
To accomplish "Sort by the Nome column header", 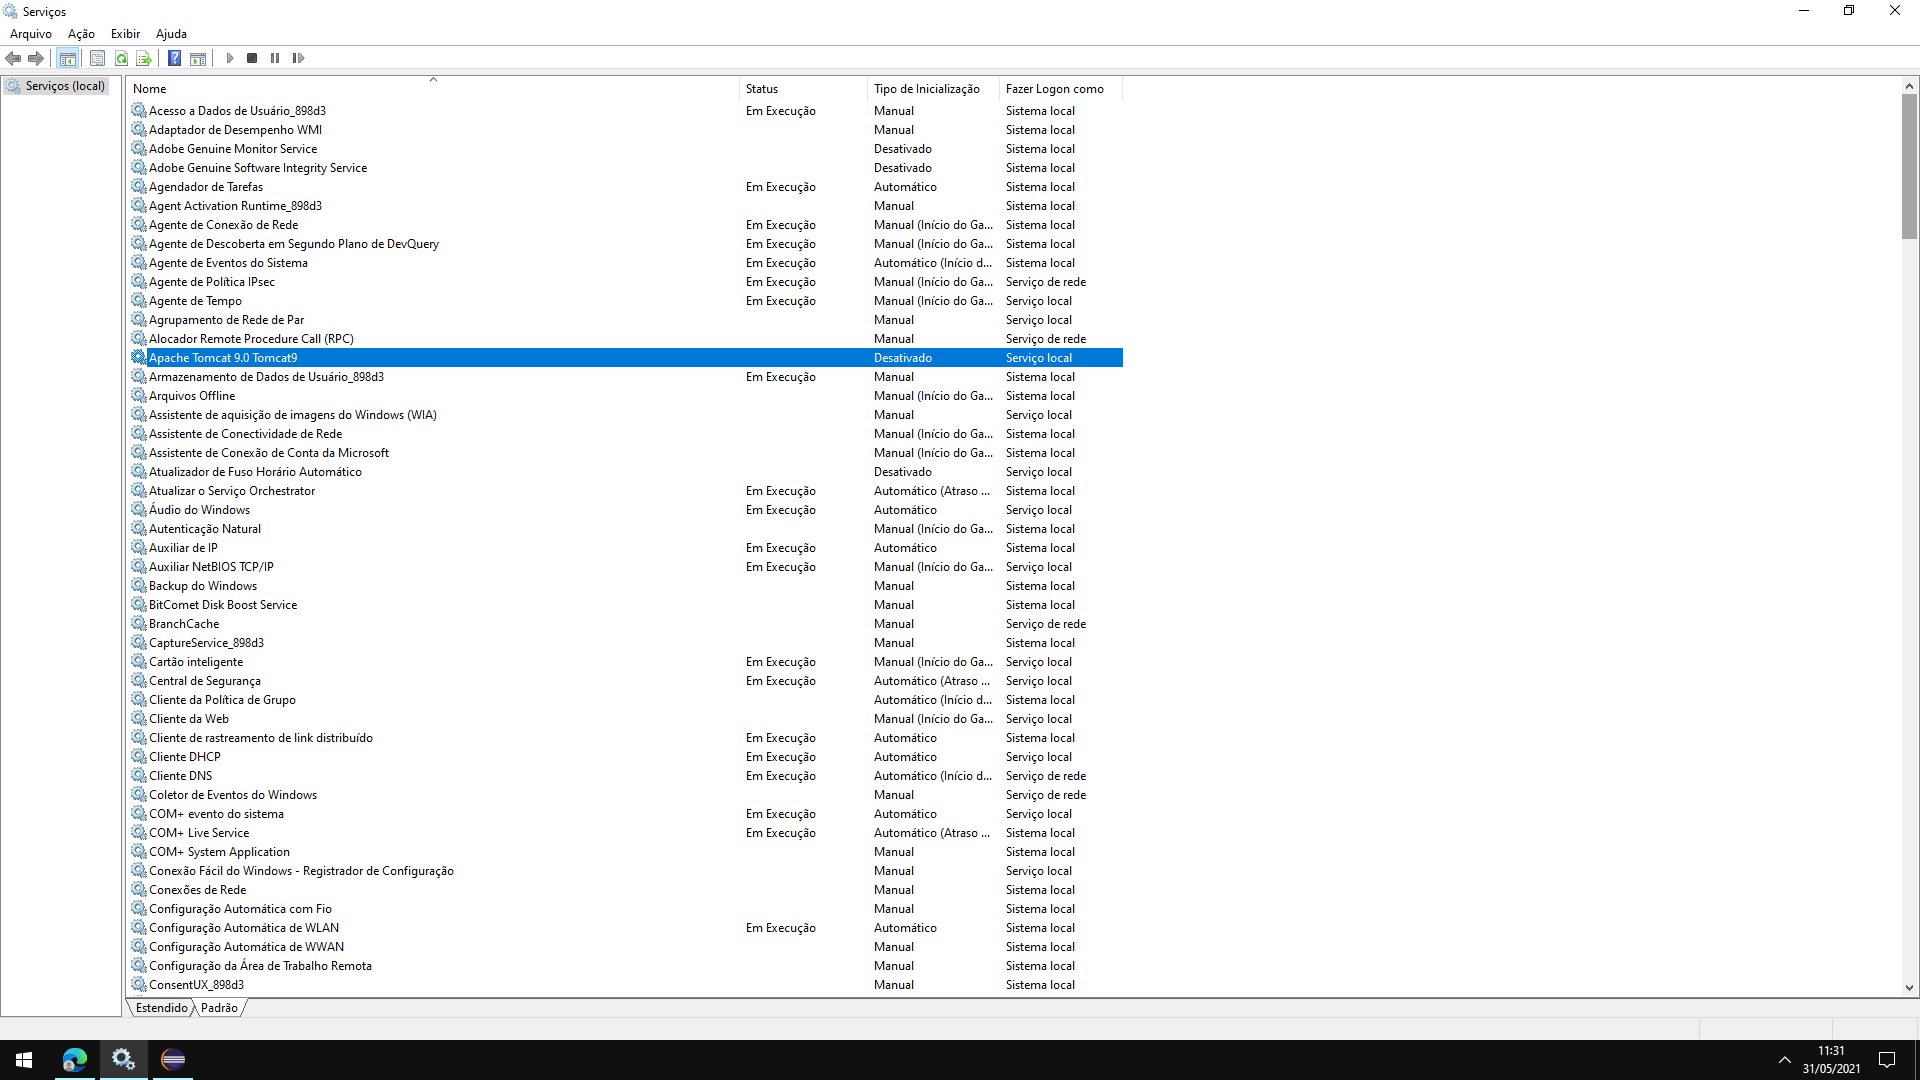I will (433, 89).
